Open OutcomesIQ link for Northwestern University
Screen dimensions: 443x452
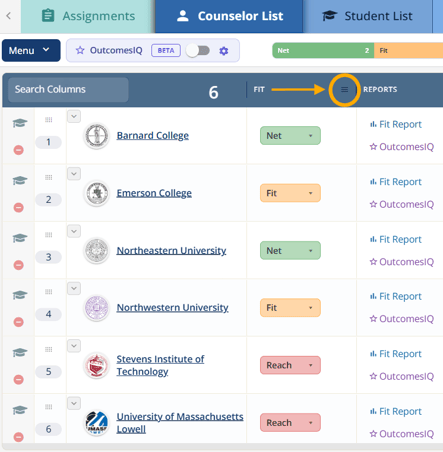coord(402,319)
